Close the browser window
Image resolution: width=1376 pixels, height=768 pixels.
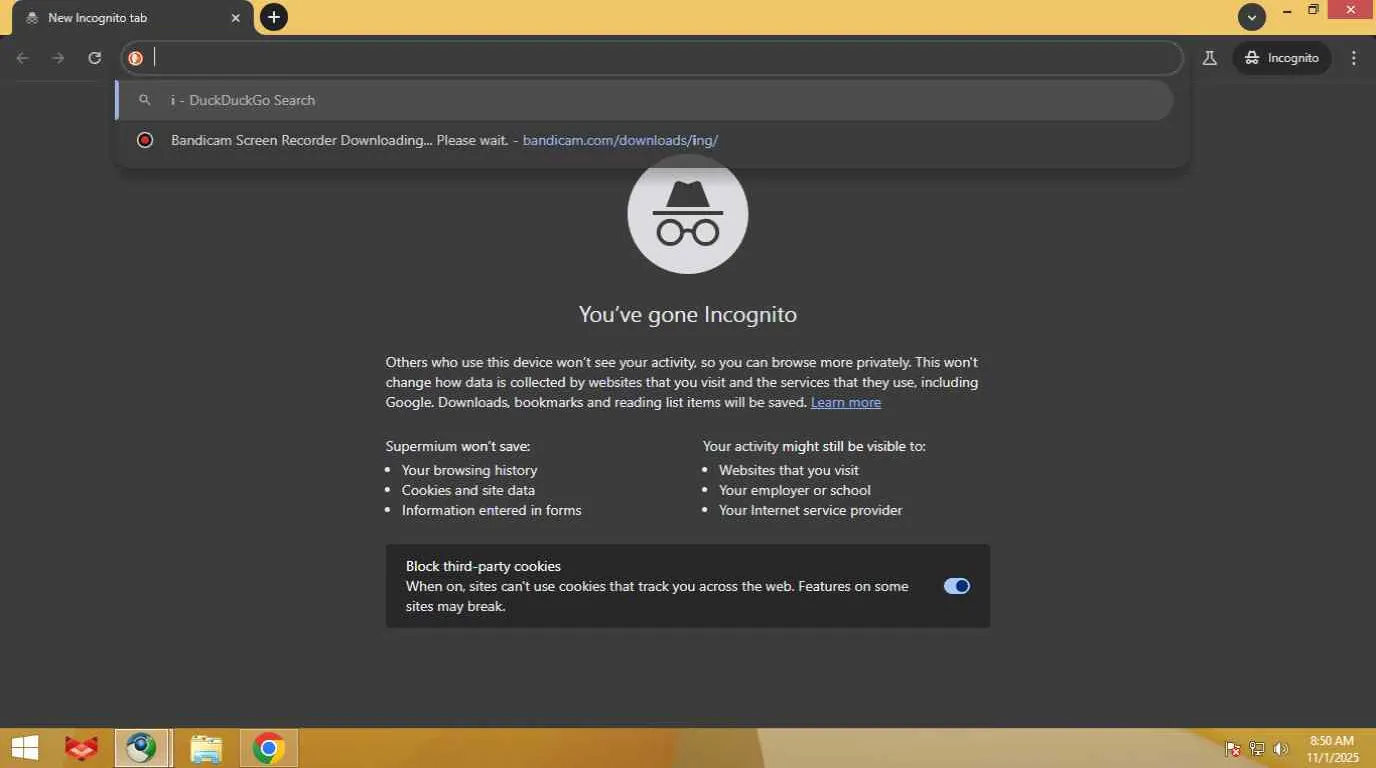(1351, 11)
